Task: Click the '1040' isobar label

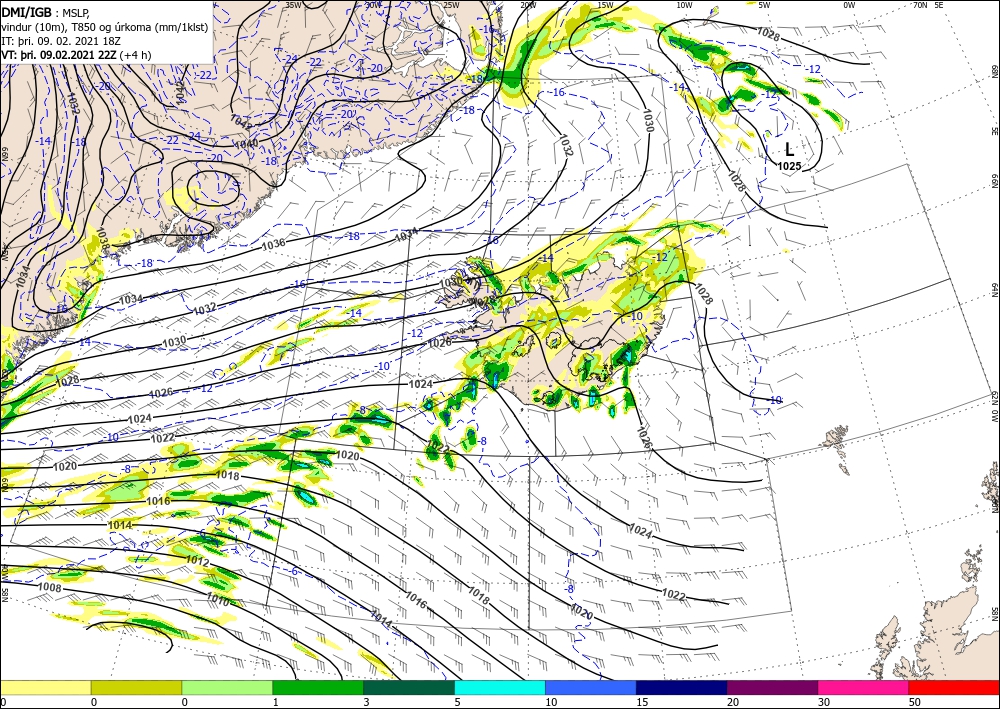Action: point(246,144)
